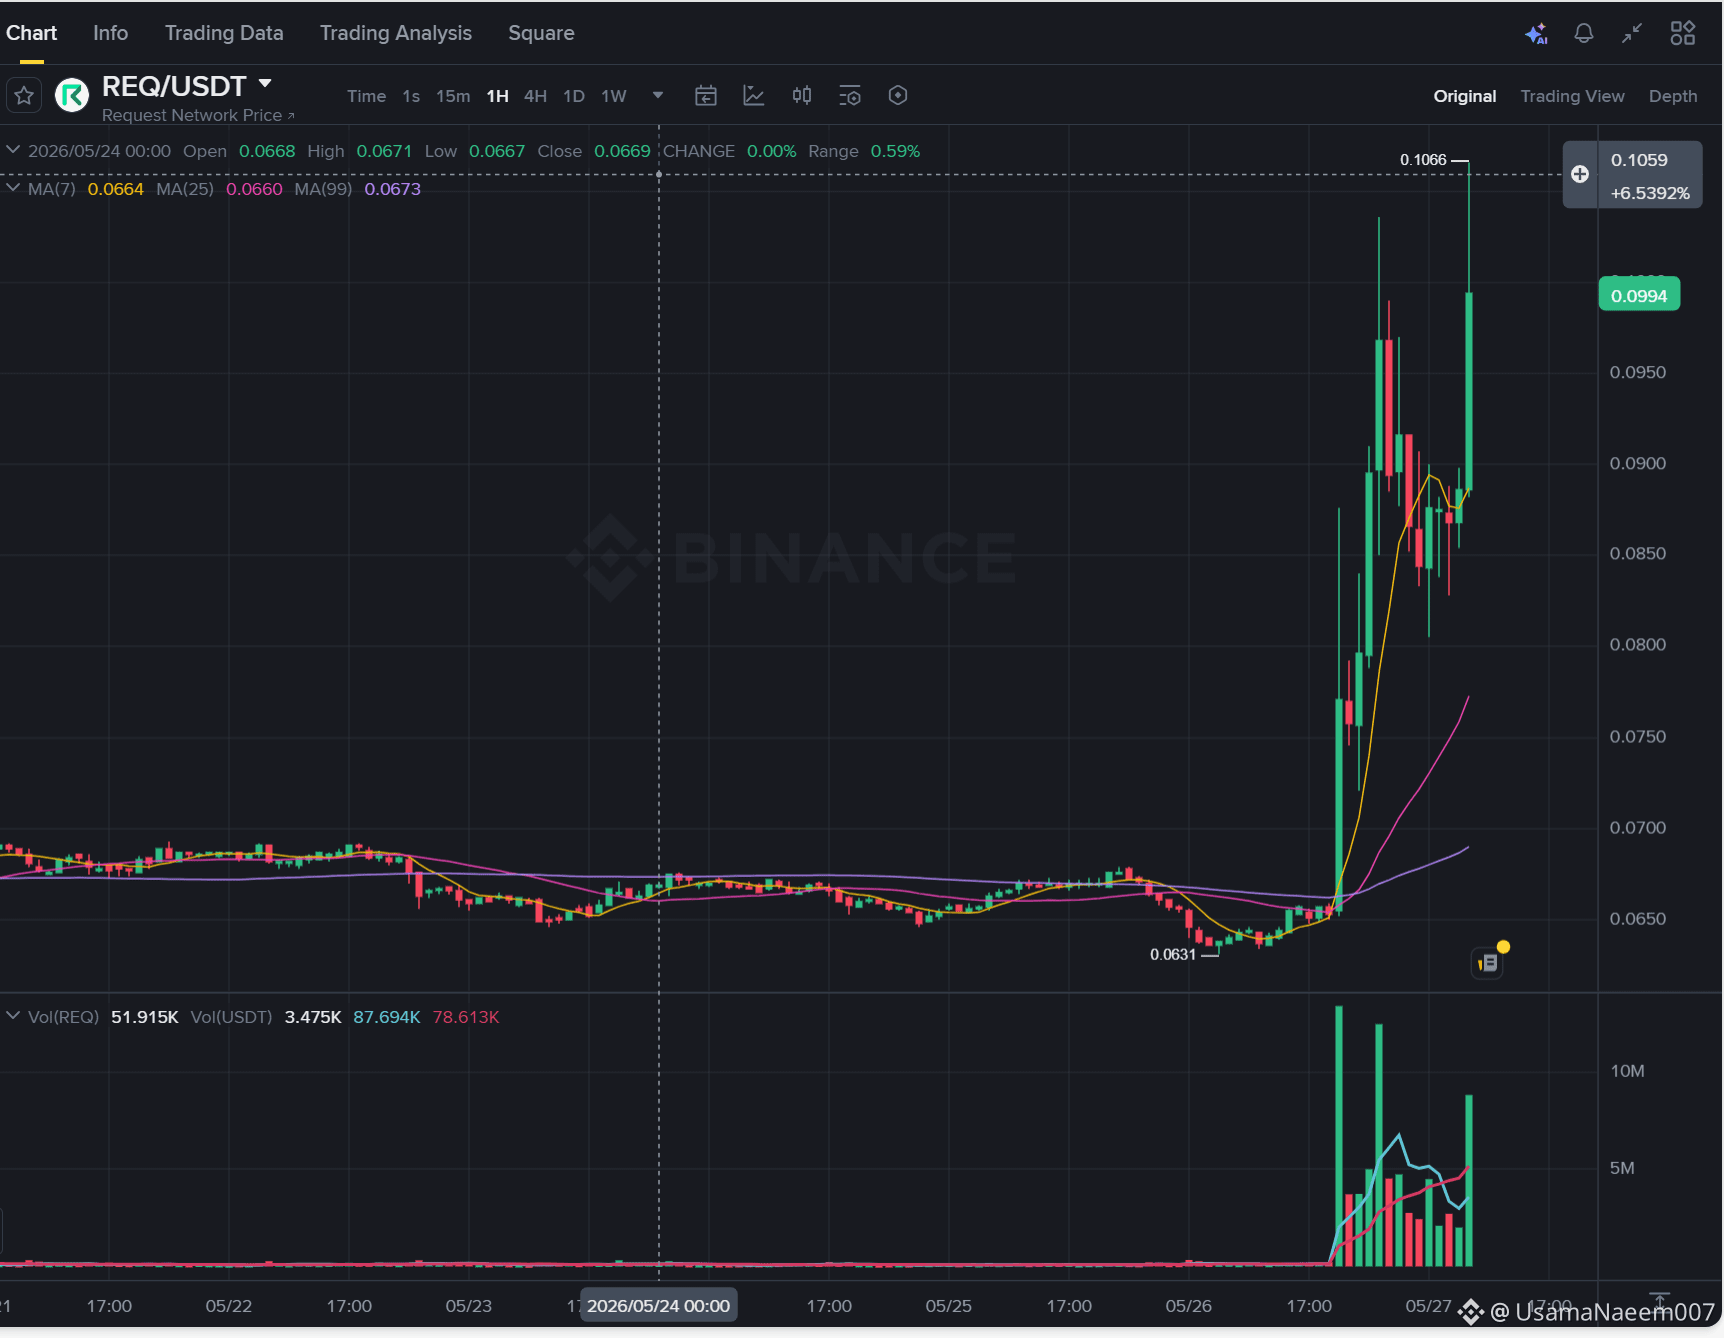Click the scroll-to-latest arrow icon on the time axis
1724x1338 pixels.
tap(1660, 1300)
